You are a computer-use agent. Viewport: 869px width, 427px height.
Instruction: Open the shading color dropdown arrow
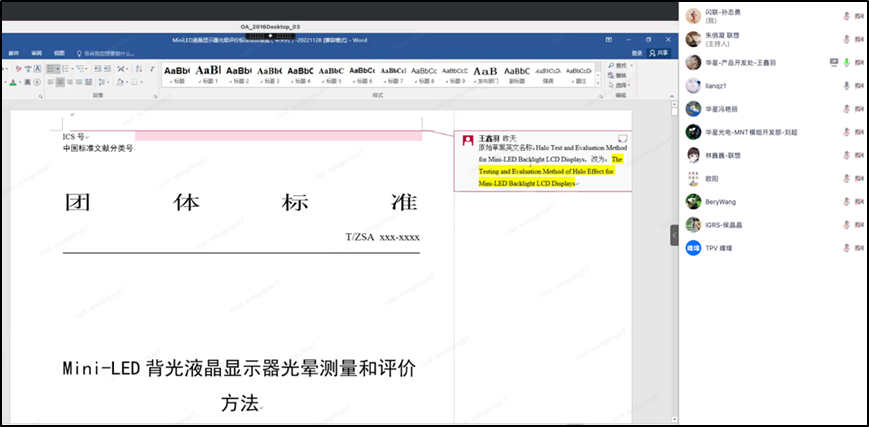point(127,82)
